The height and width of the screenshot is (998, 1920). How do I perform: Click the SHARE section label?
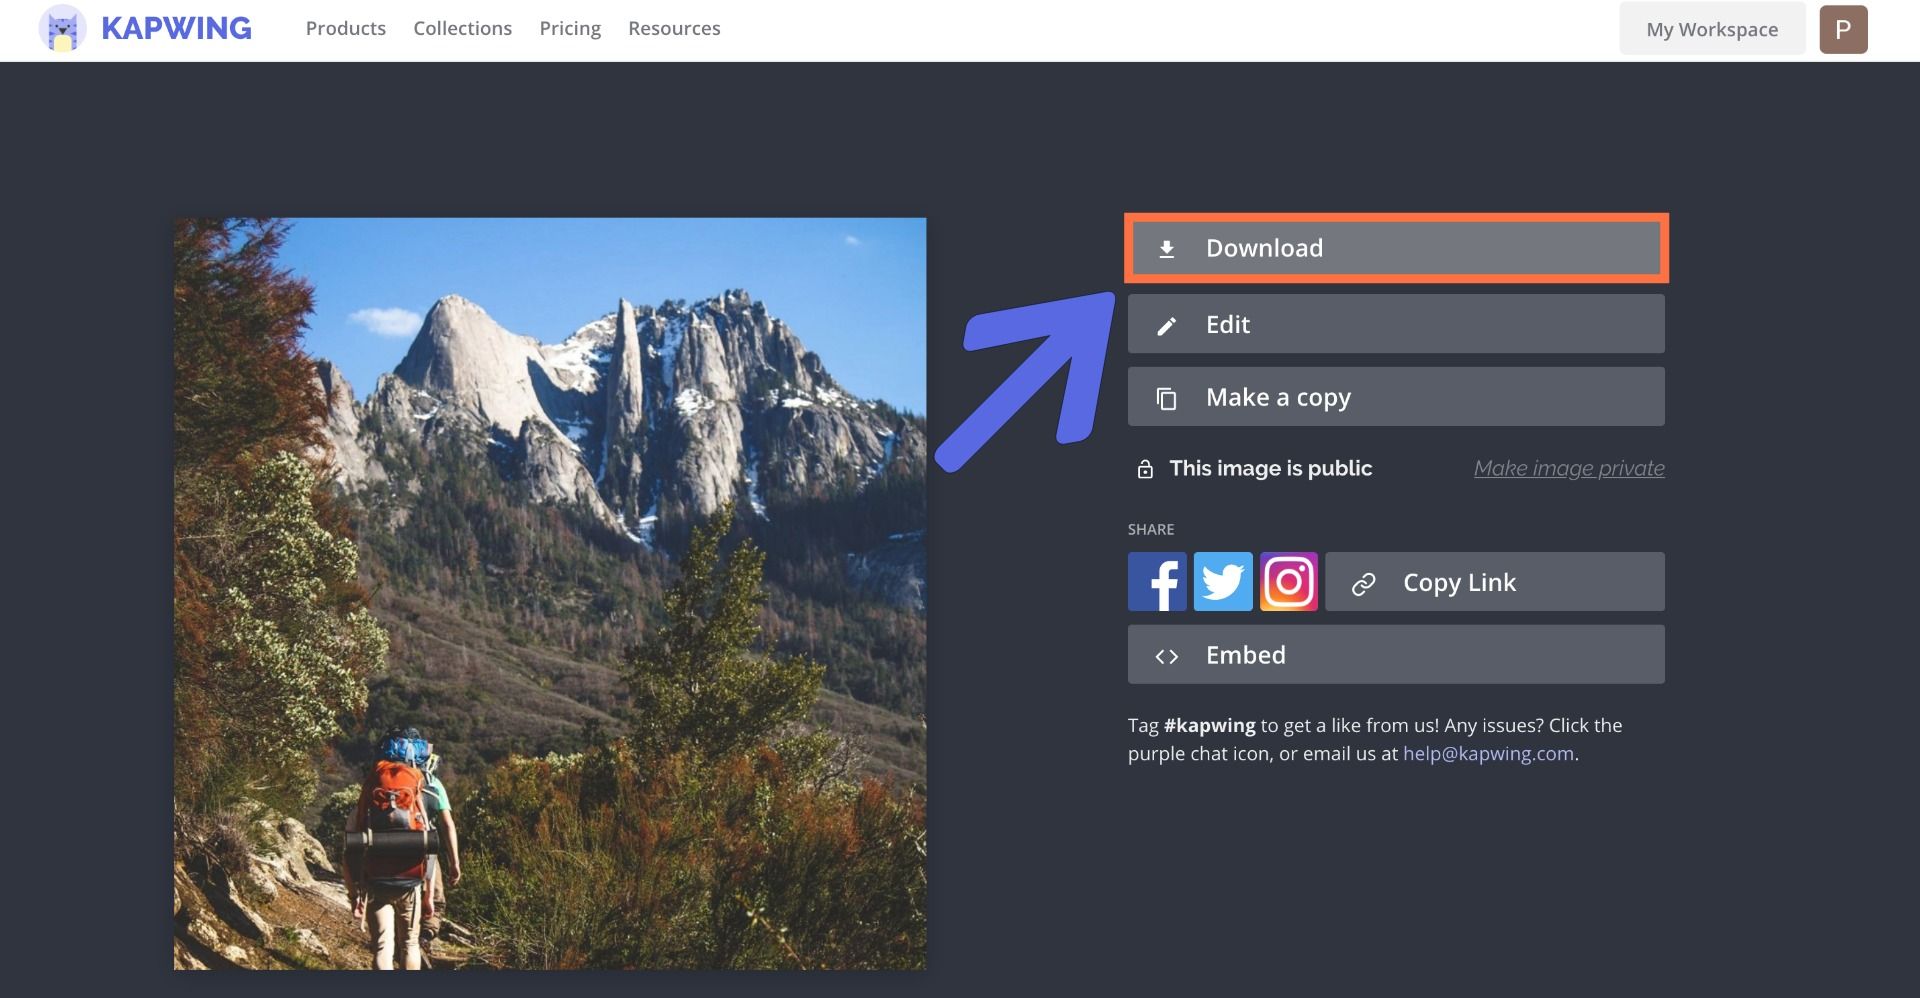(1151, 529)
